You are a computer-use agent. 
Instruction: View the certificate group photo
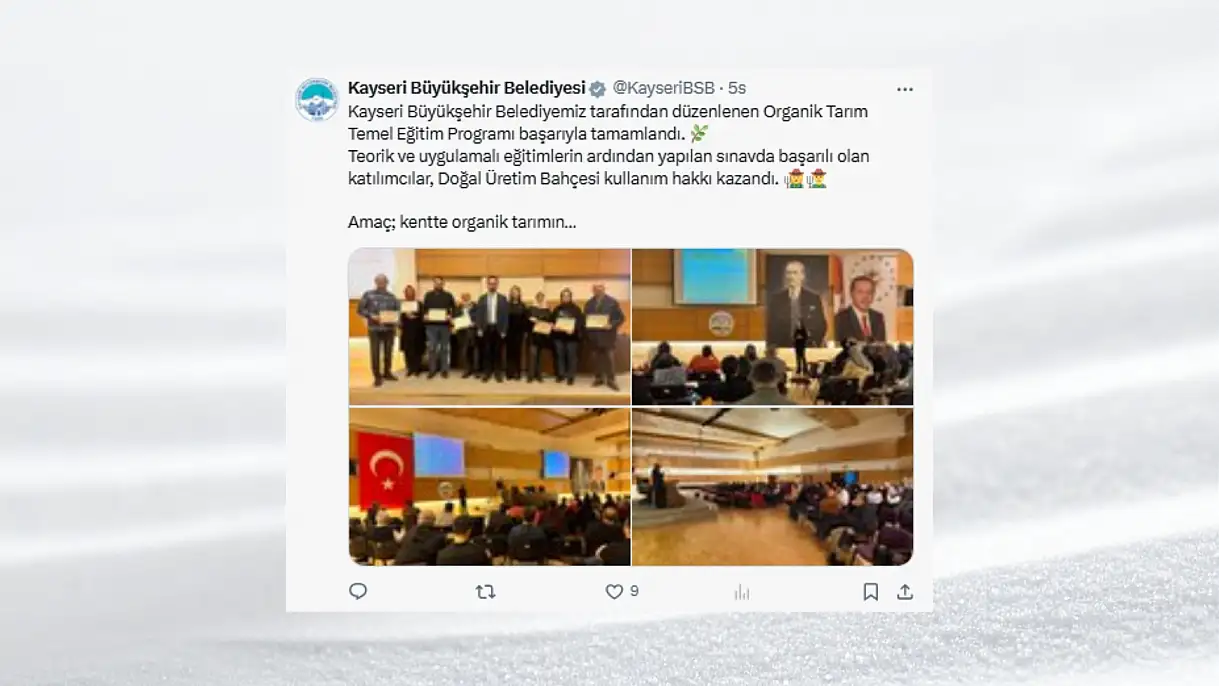point(489,326)
